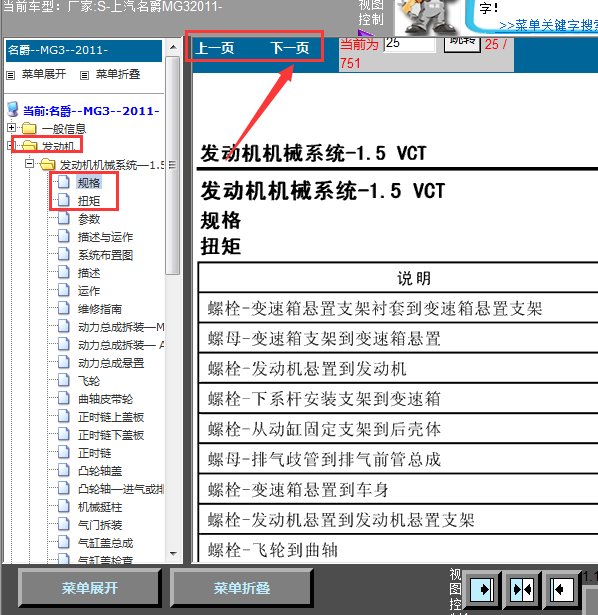Select the 发动机 folder

coord(58,147)
